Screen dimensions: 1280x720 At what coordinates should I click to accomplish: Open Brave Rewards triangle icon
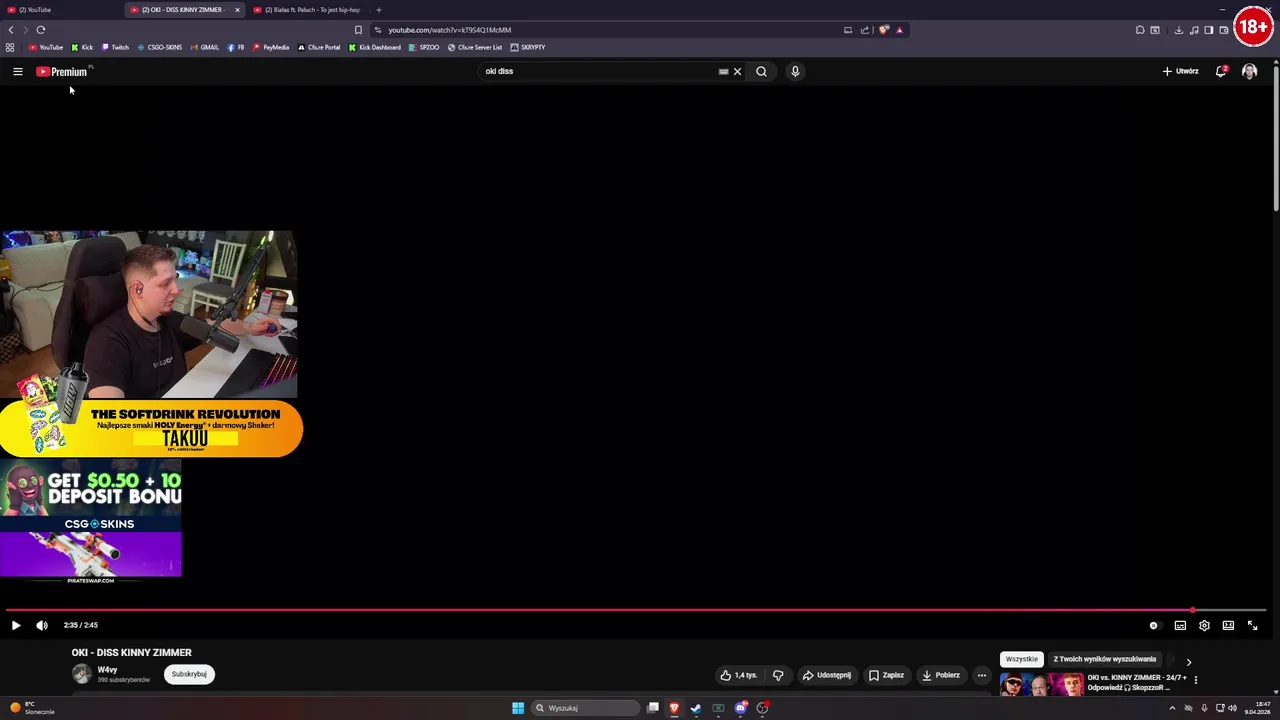[x=899, y=30]
